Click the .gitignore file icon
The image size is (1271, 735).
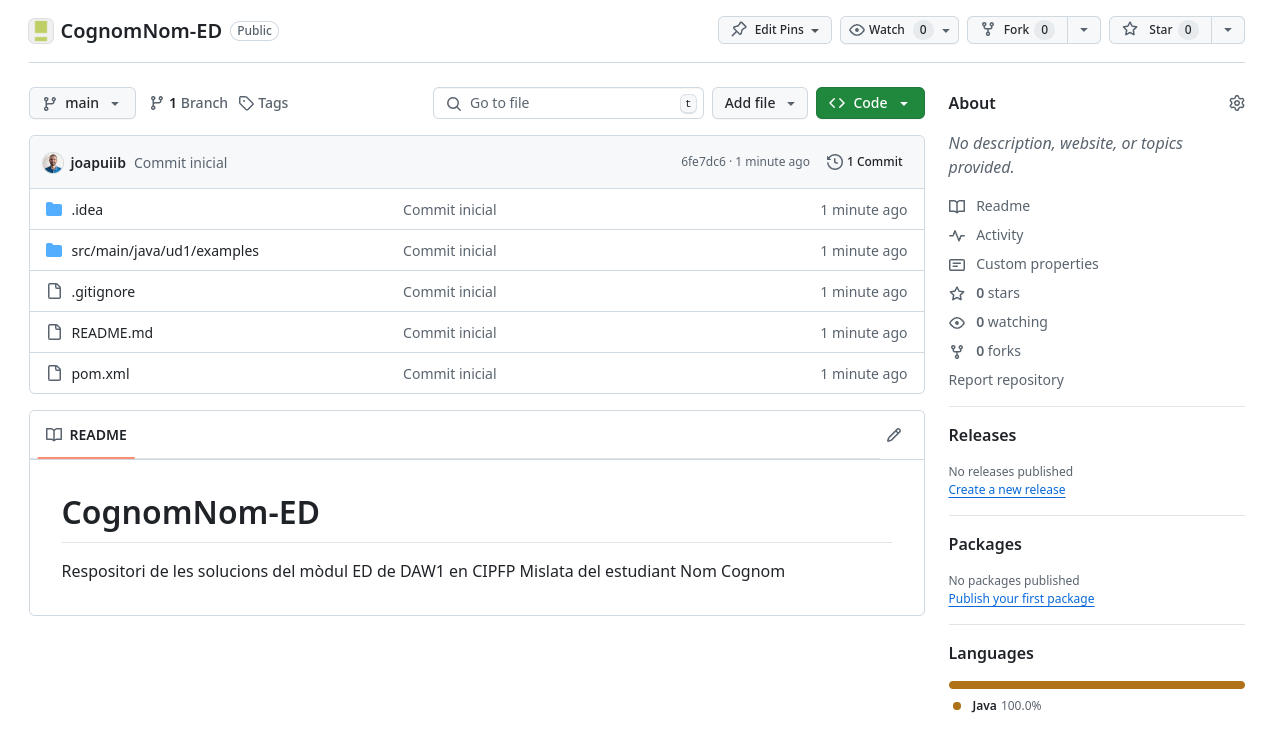(54, 291)
